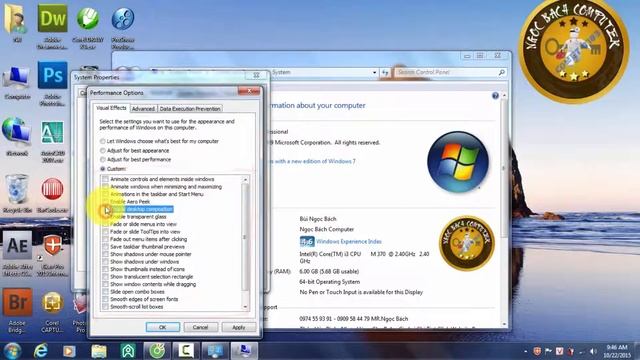640x360 pixels.
Task: Switch to Cốc Cốc browser on taskbar
Action: [157, 351]
